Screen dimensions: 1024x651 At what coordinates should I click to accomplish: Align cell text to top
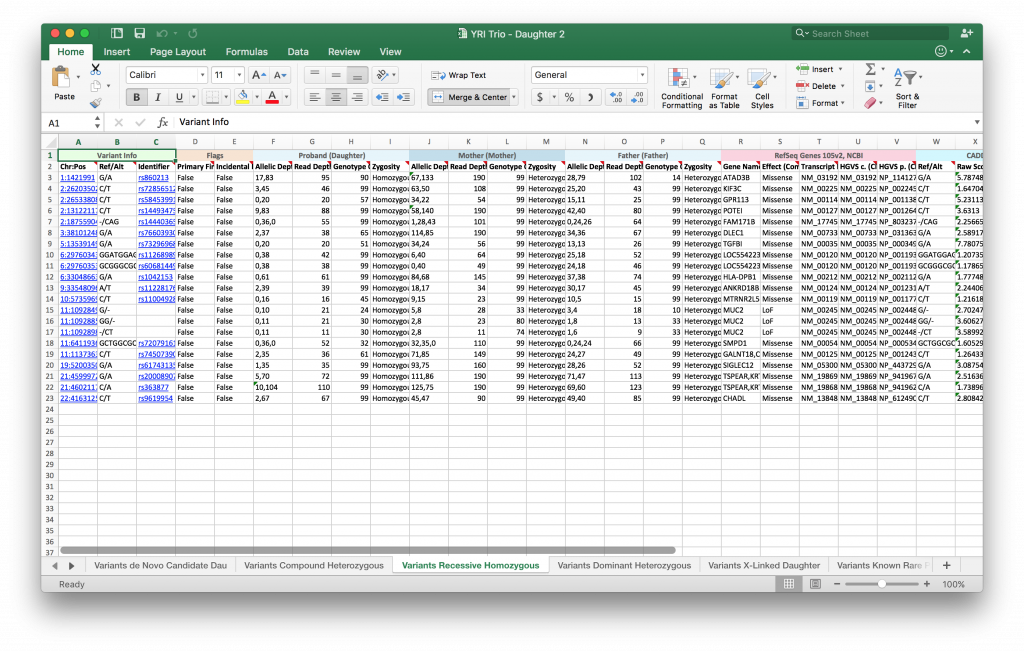[x=315, y=75]
